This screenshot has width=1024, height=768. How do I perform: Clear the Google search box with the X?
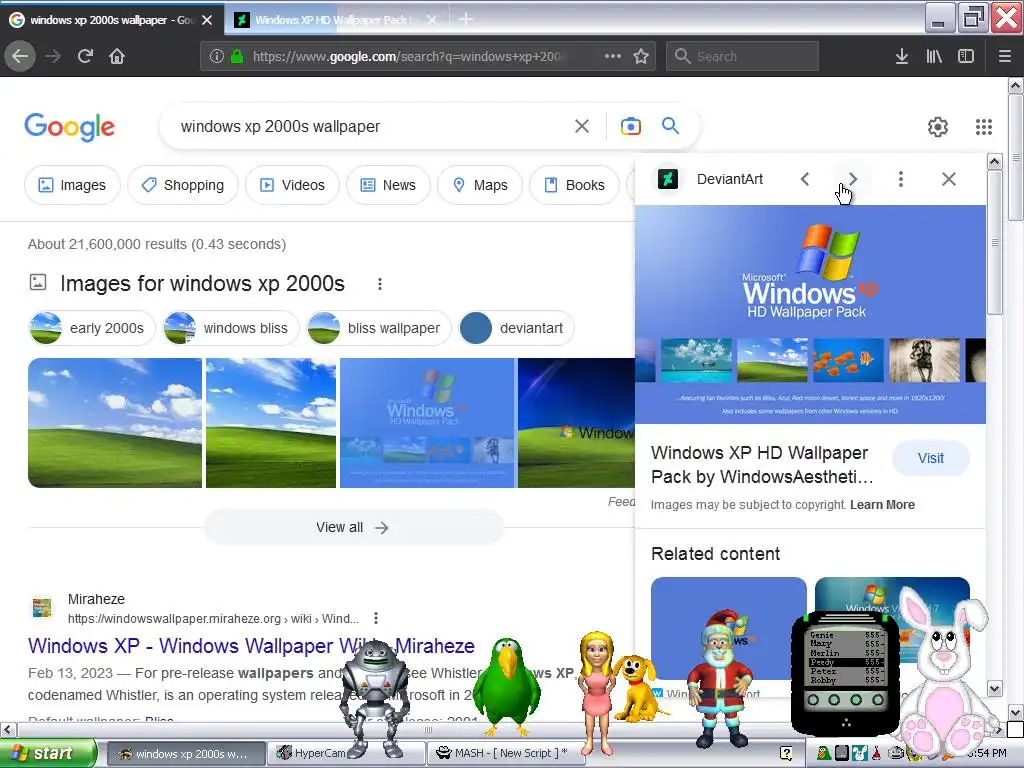[582, 126]
